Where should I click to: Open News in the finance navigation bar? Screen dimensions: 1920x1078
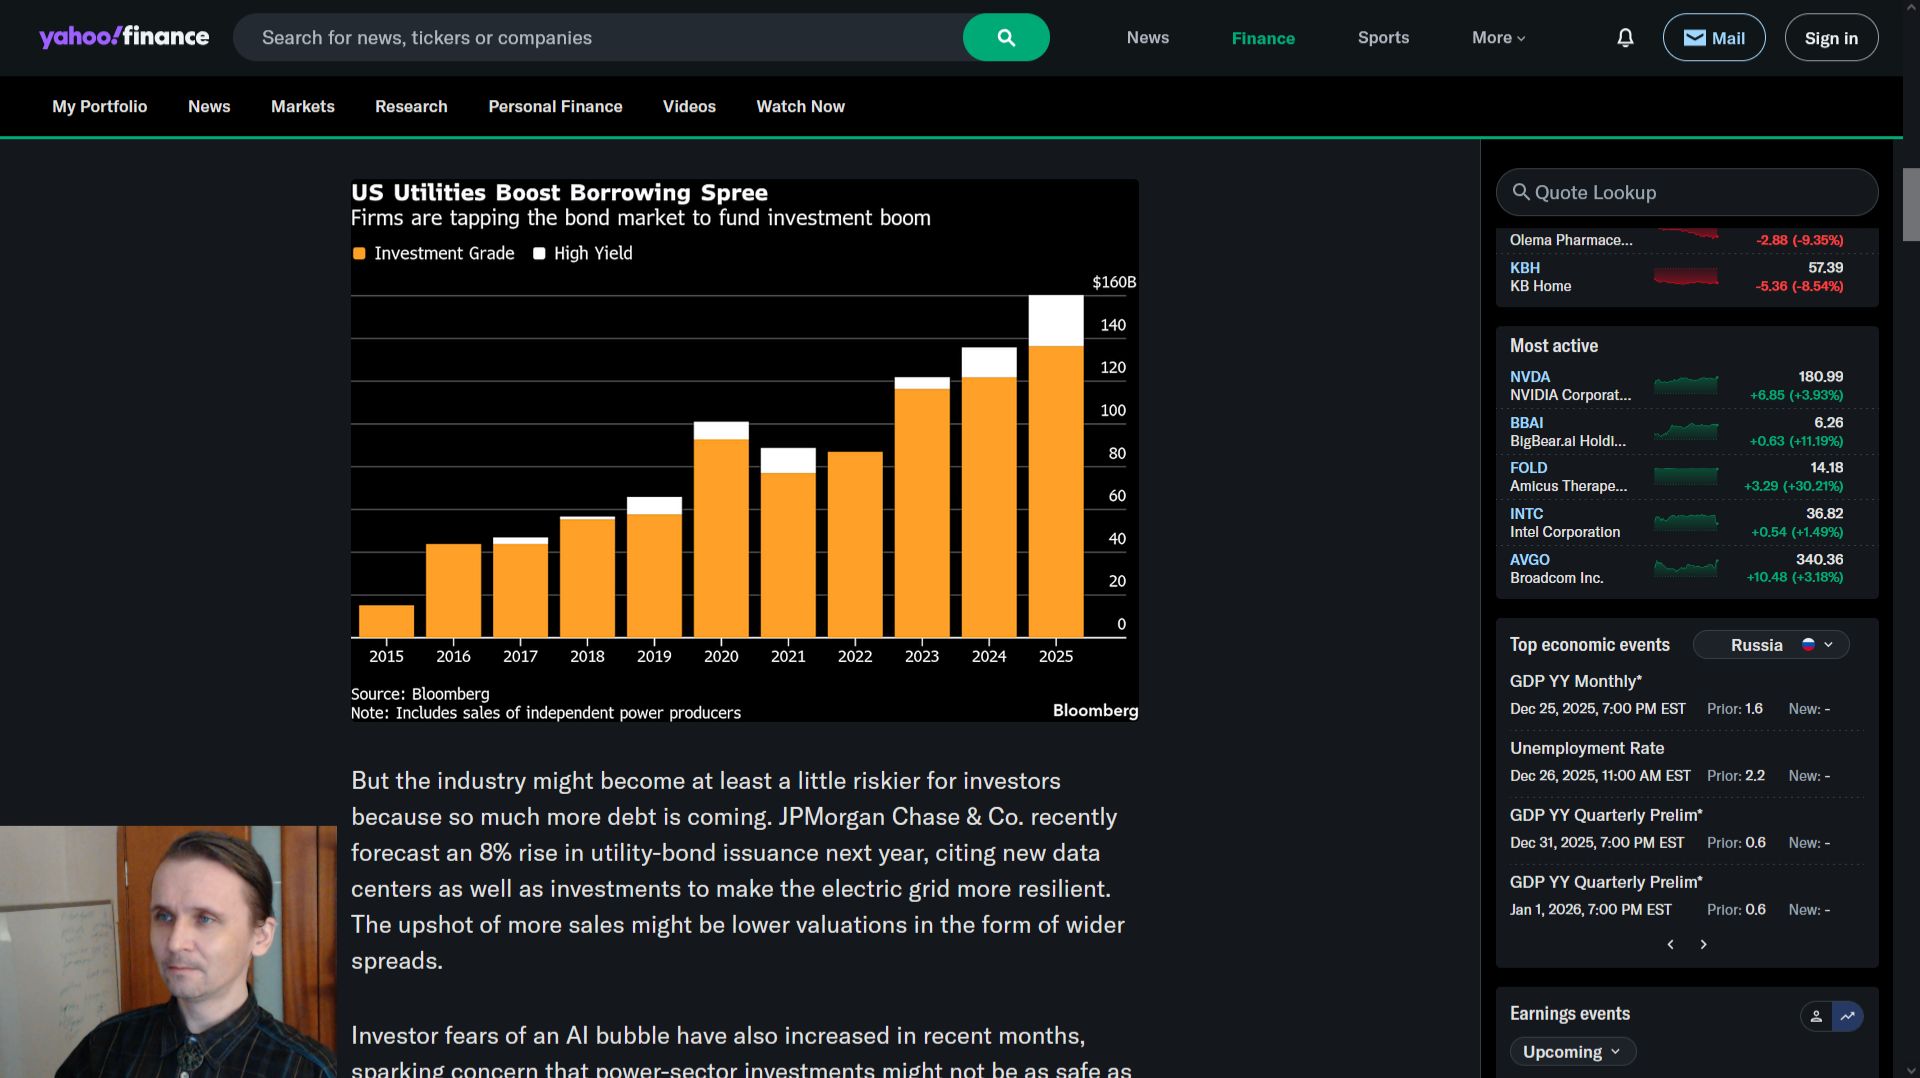coord(209,106)
